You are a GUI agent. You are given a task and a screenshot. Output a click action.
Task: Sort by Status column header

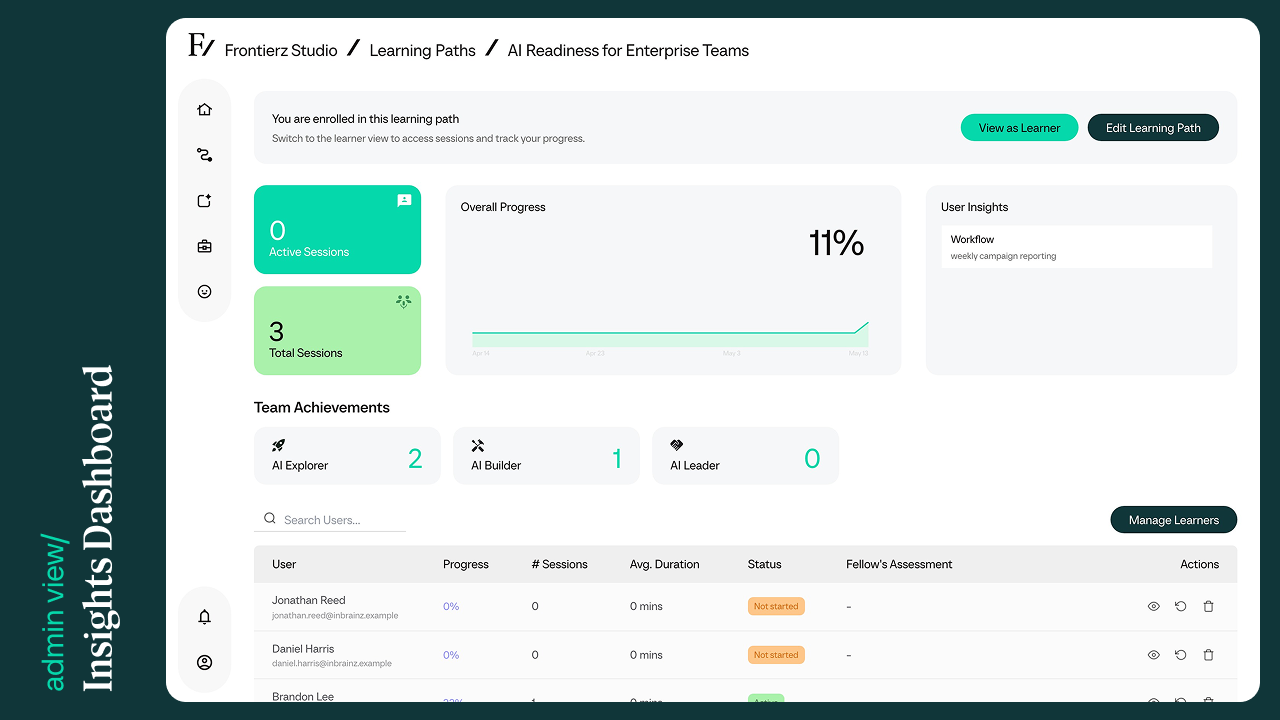tap(765, 564)
